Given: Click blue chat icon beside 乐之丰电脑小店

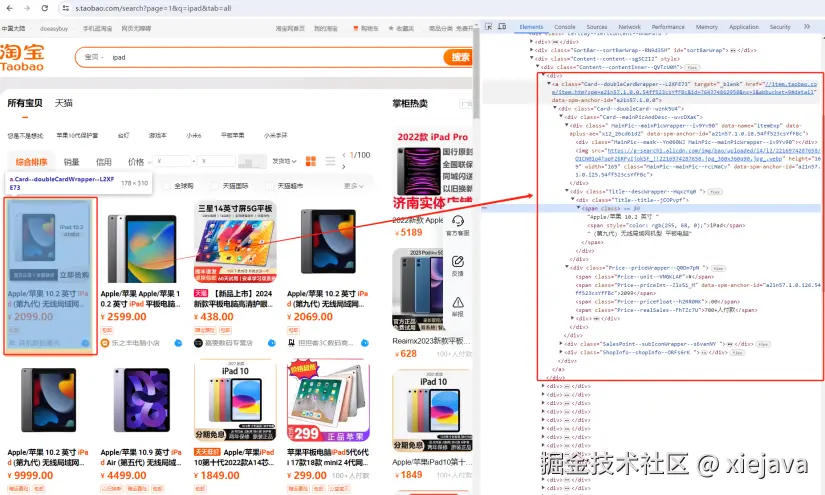Looking at the screenshot, I should point(178,343).
